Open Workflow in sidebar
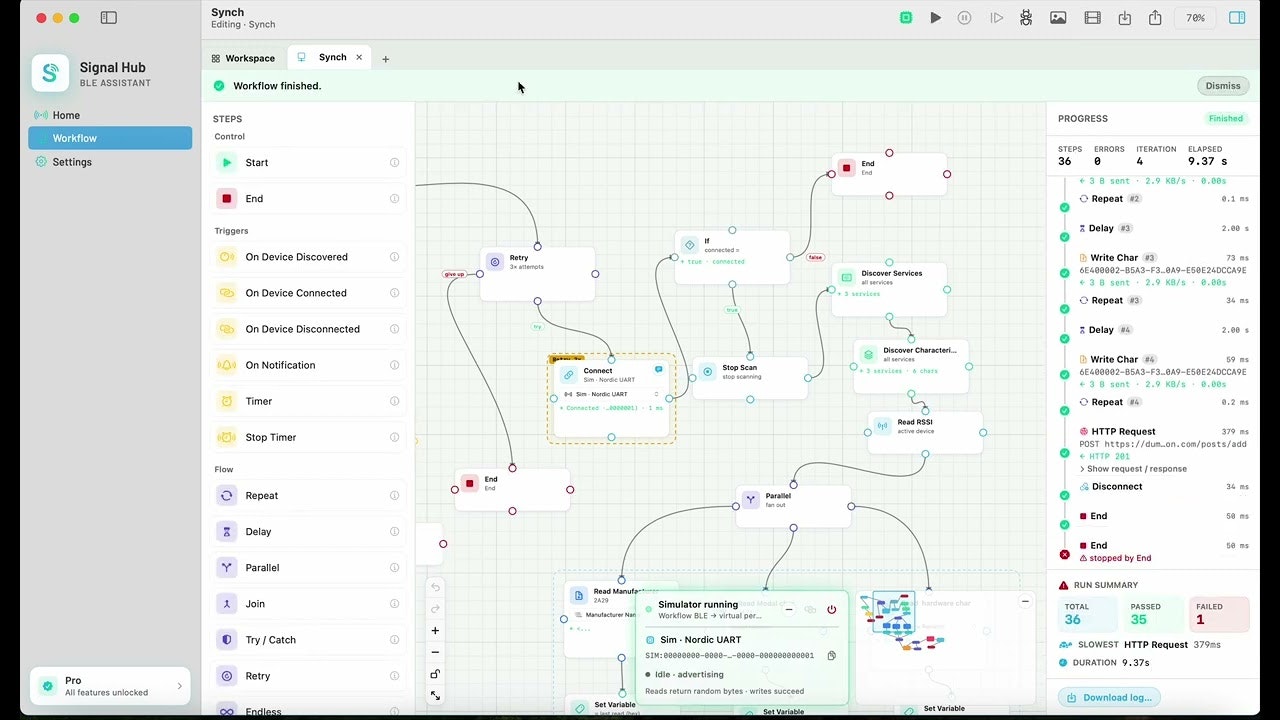This screenshot has height=720, width=1280. click(110, 138)
